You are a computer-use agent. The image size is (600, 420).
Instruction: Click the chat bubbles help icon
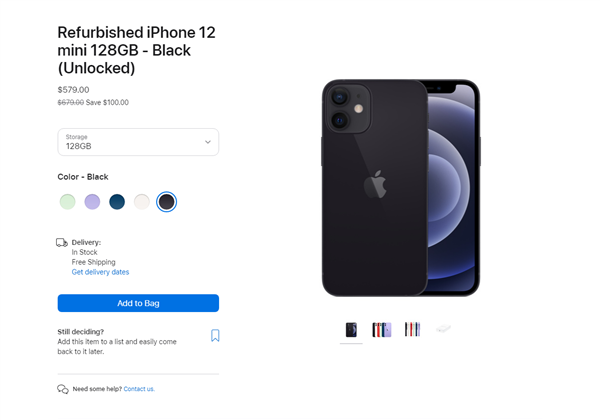click(63, 389)
